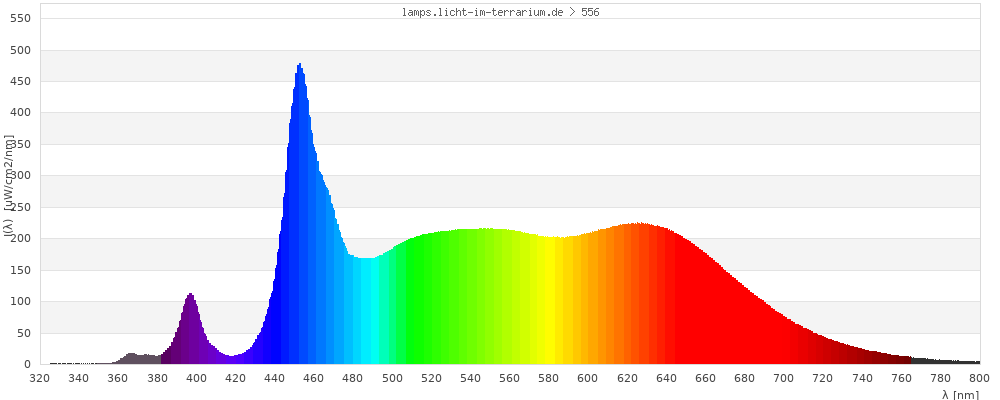Click the x-axis label 800

979,378
